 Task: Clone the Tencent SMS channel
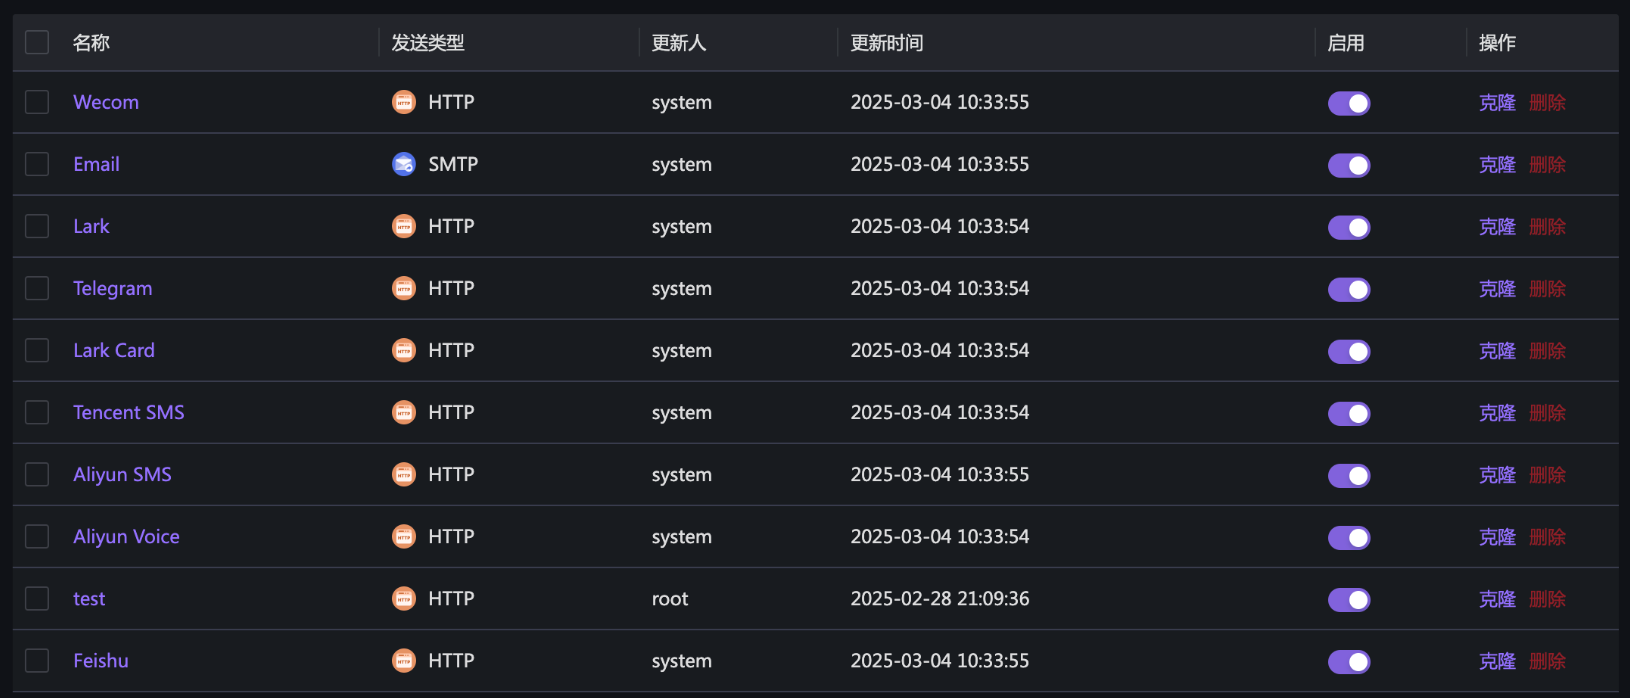1497,412
